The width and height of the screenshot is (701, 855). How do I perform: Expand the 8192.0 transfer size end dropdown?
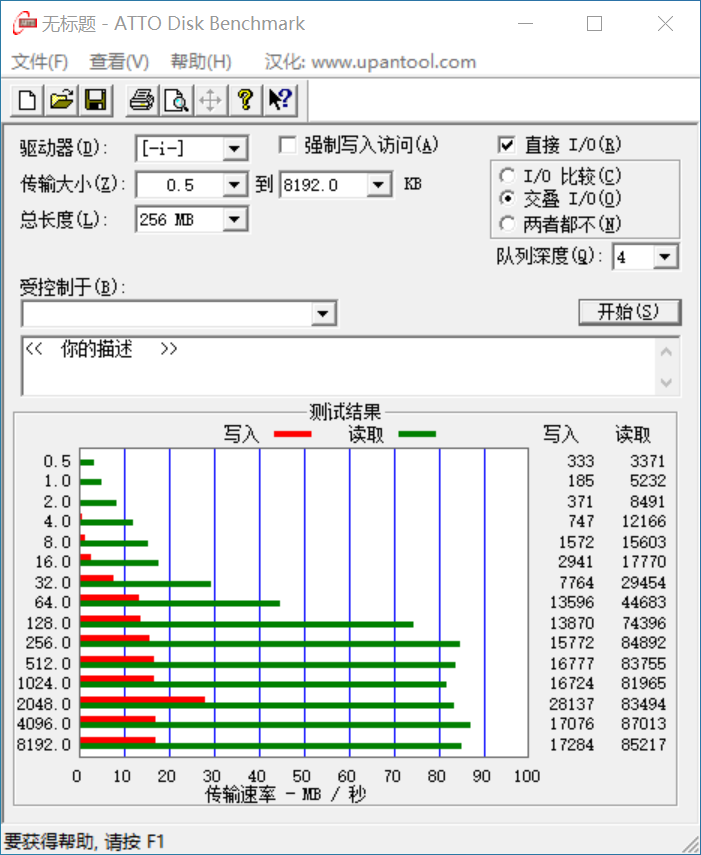378,185
